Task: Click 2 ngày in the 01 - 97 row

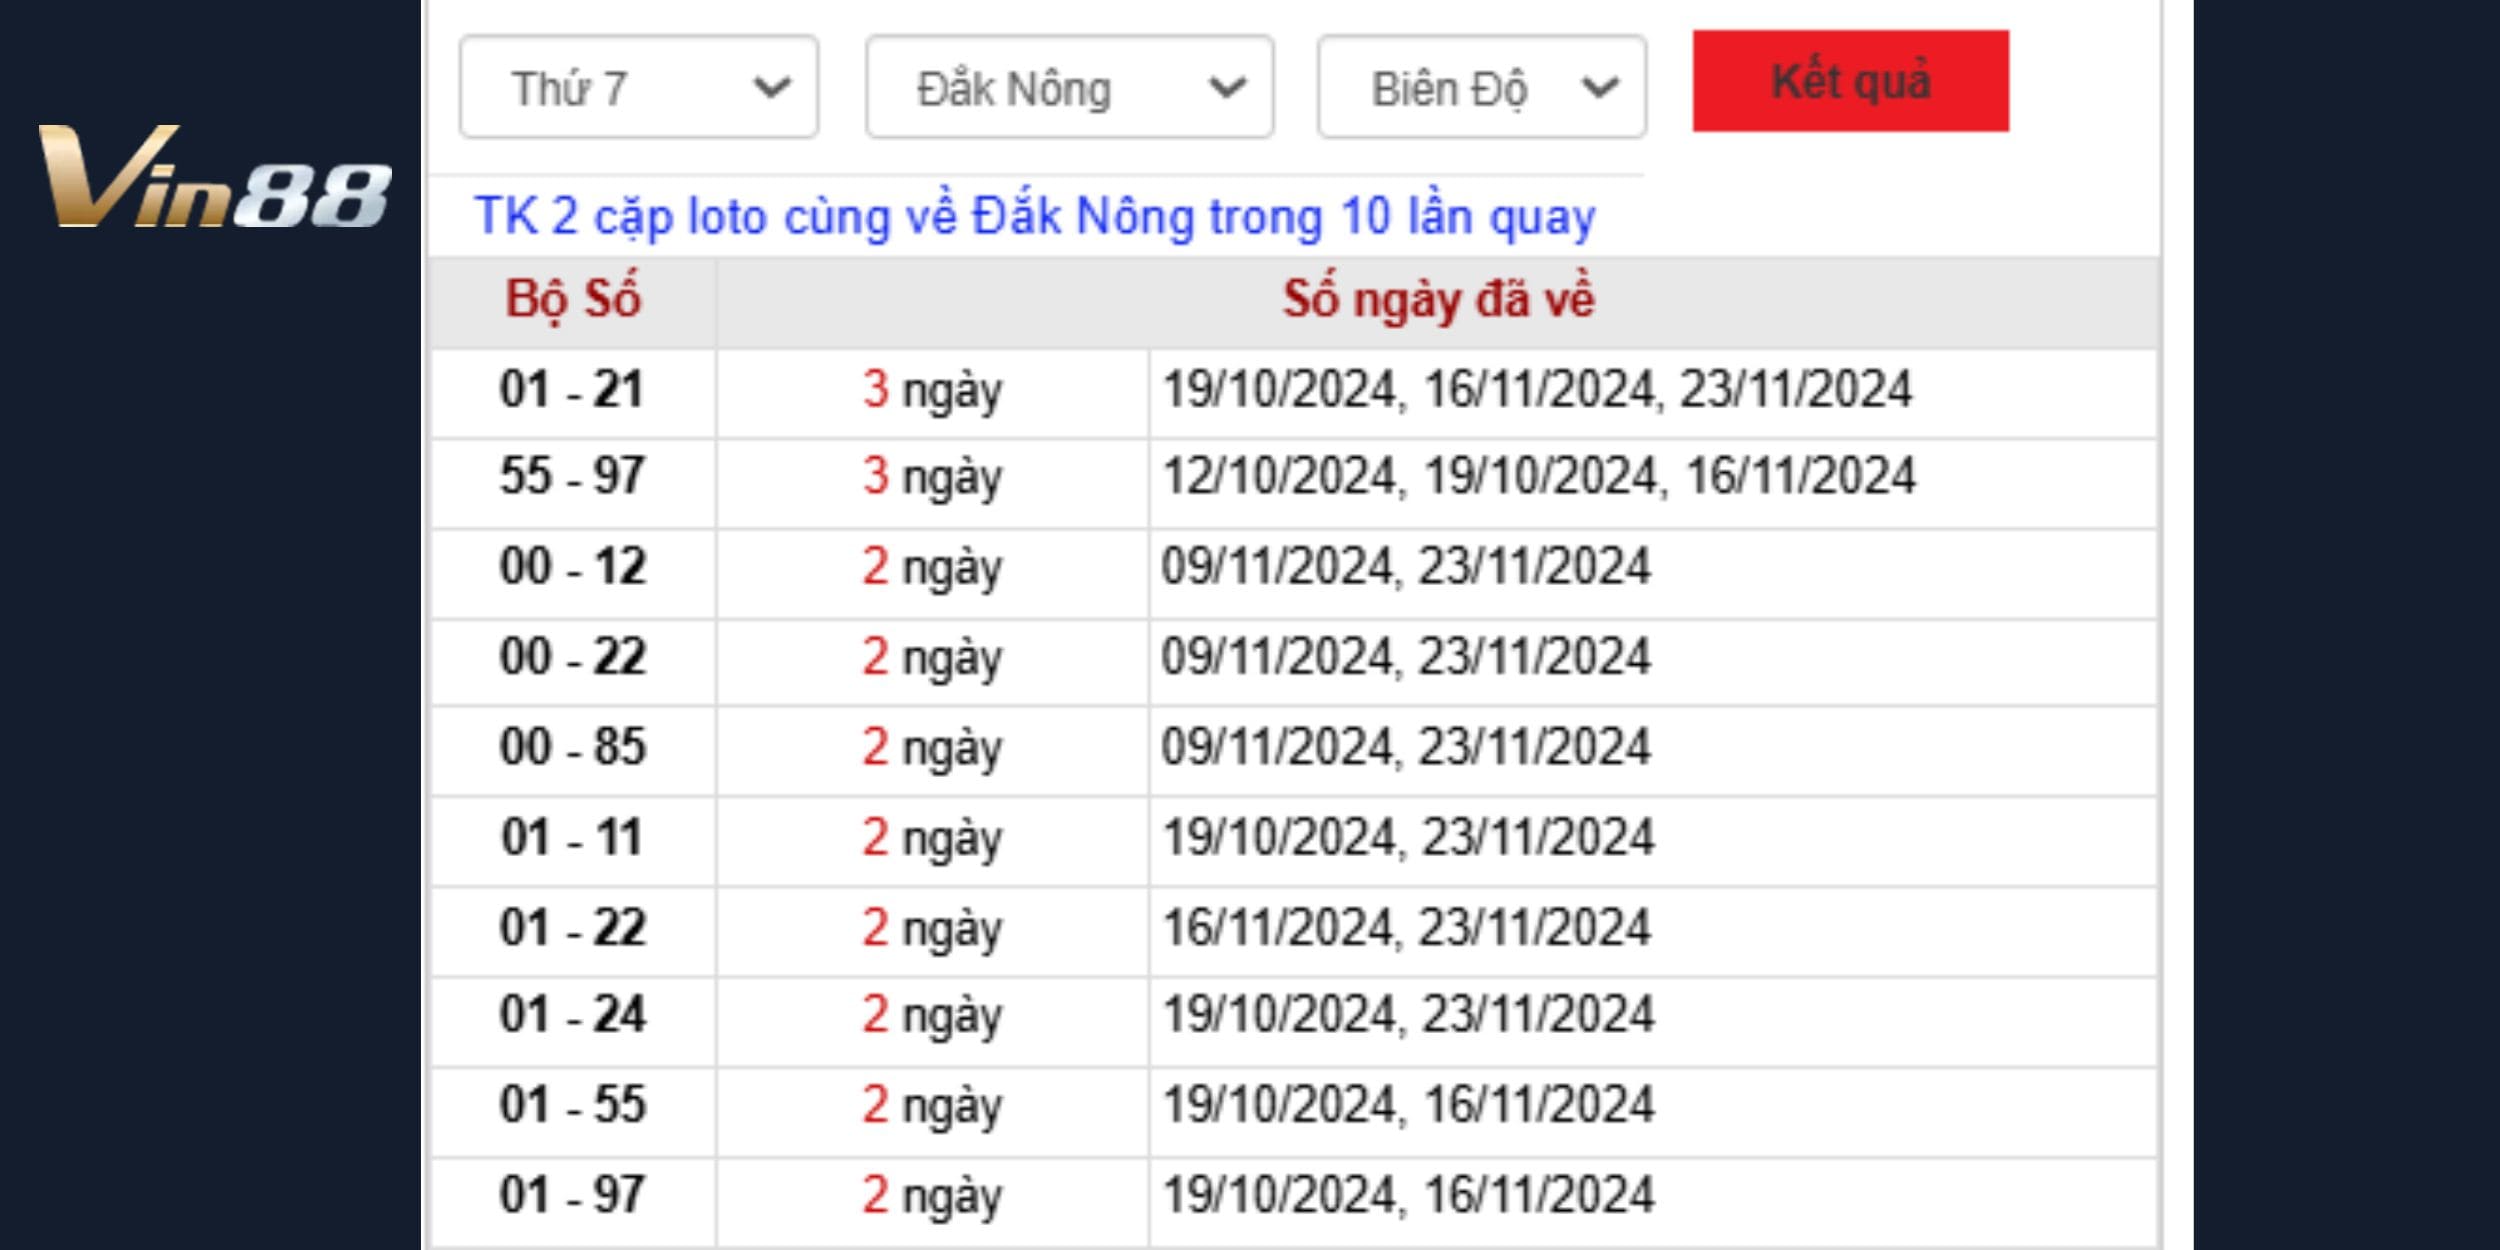Action: tap(932, 1196)
